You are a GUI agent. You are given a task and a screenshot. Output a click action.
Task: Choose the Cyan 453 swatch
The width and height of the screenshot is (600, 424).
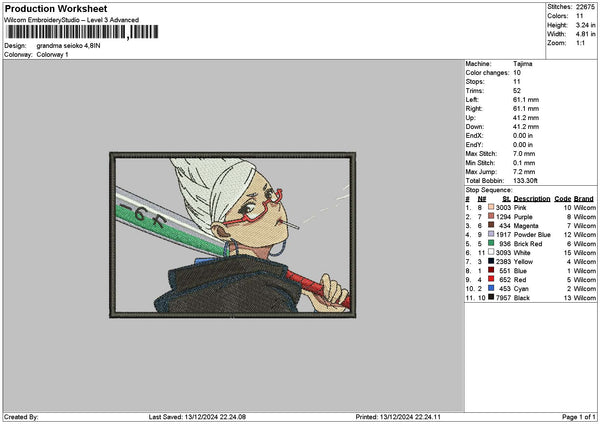(491, 289)
